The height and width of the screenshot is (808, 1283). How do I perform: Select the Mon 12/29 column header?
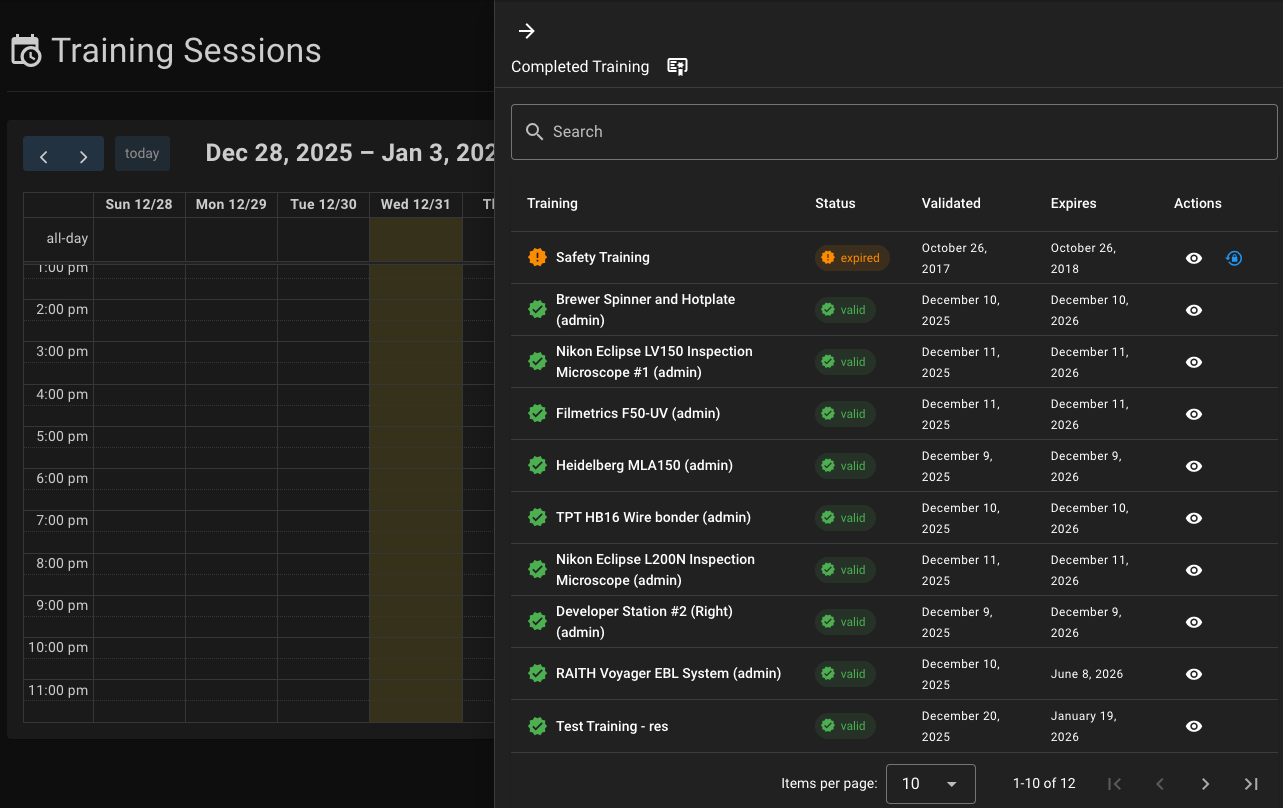click(231, 204)
